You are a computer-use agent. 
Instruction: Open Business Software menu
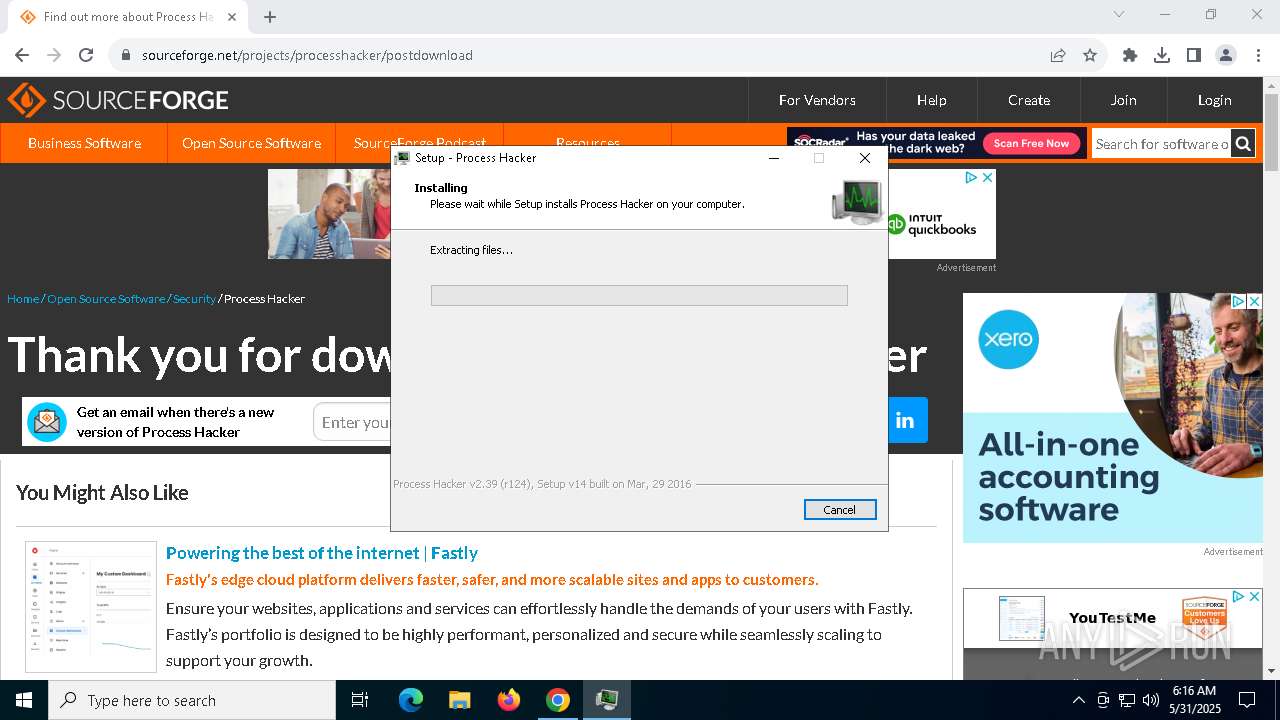click(84, 143)
